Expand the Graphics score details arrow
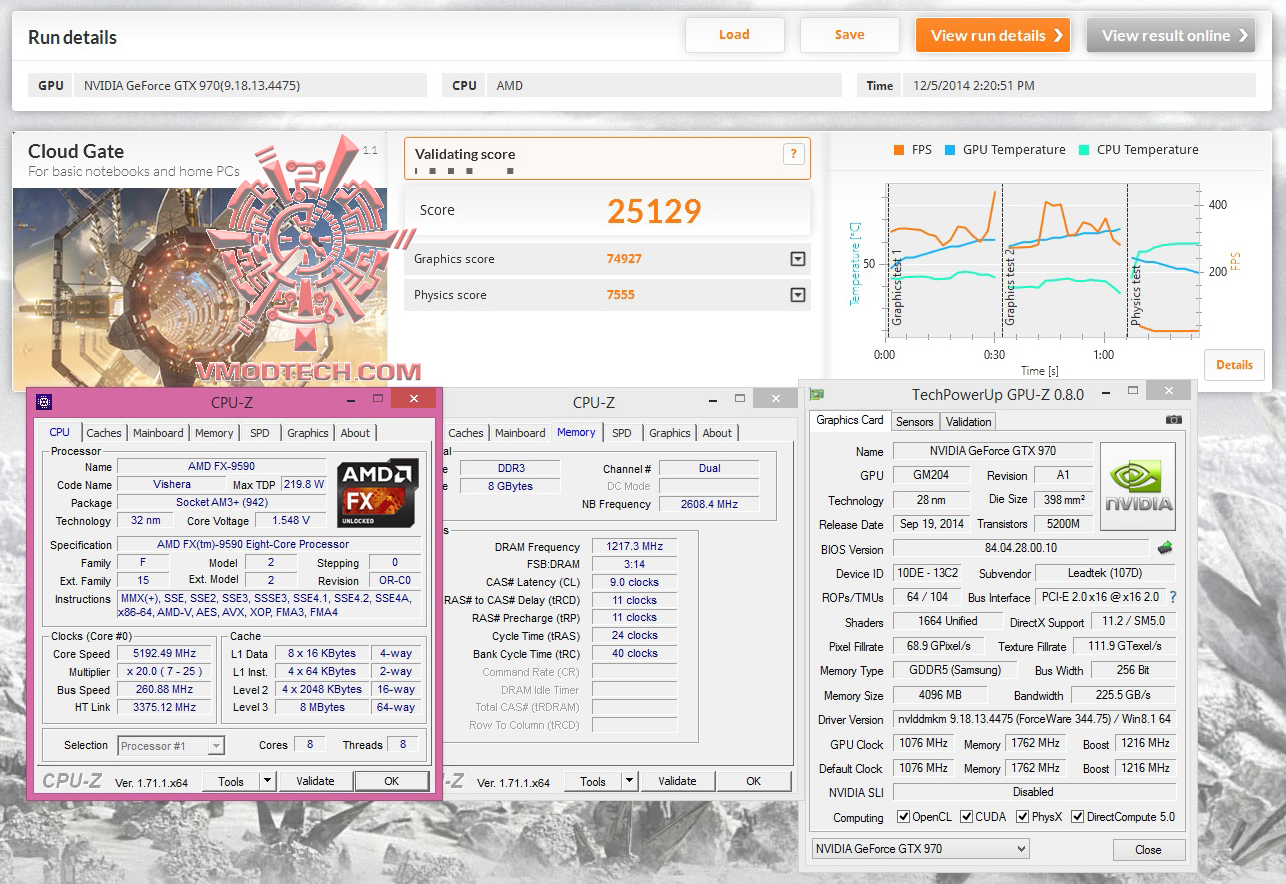The image size is (1286, 884). (797, 259)
